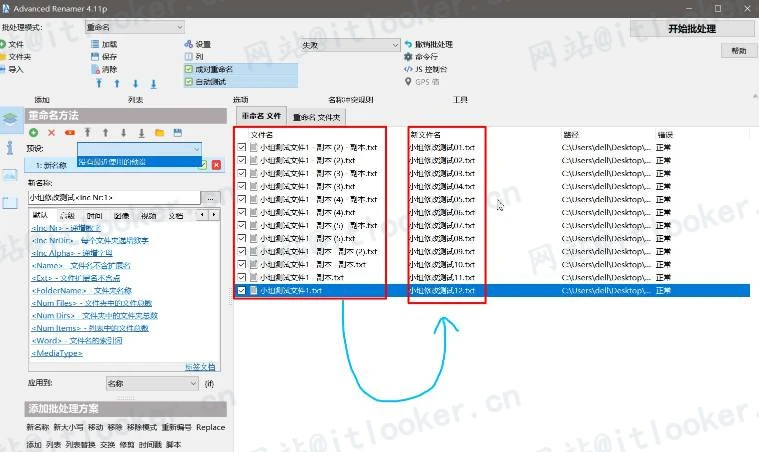Move selected file up in list
The image size is (759, 452).
pos(117,83)
